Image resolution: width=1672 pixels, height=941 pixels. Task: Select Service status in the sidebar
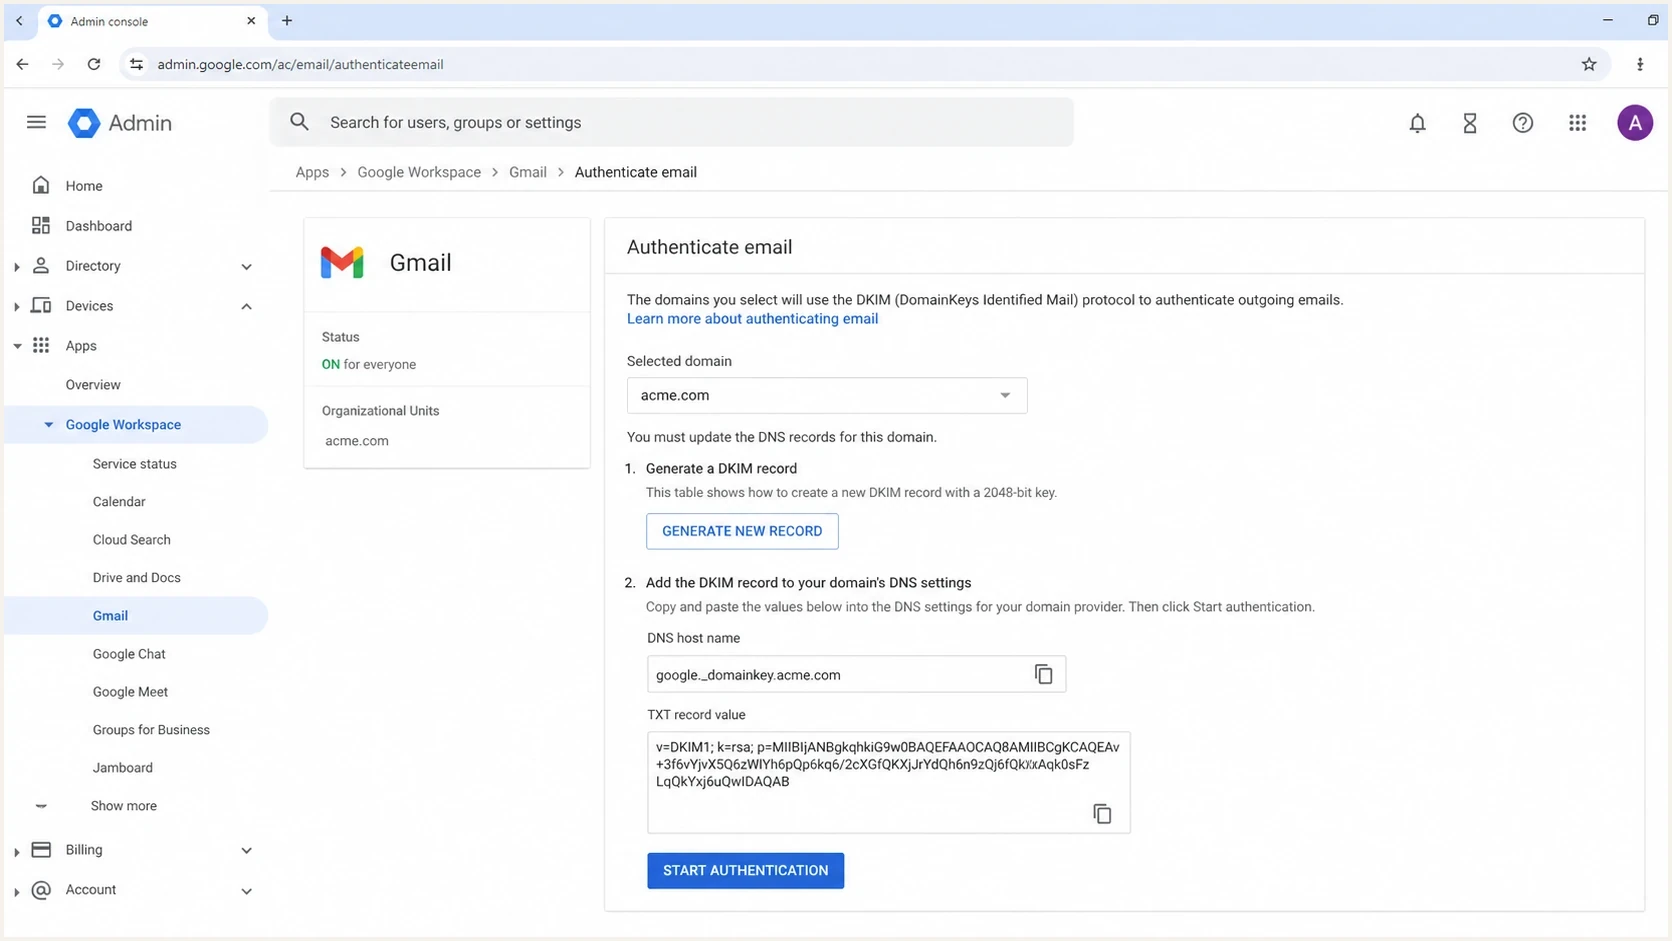click(x=135, y=463)
